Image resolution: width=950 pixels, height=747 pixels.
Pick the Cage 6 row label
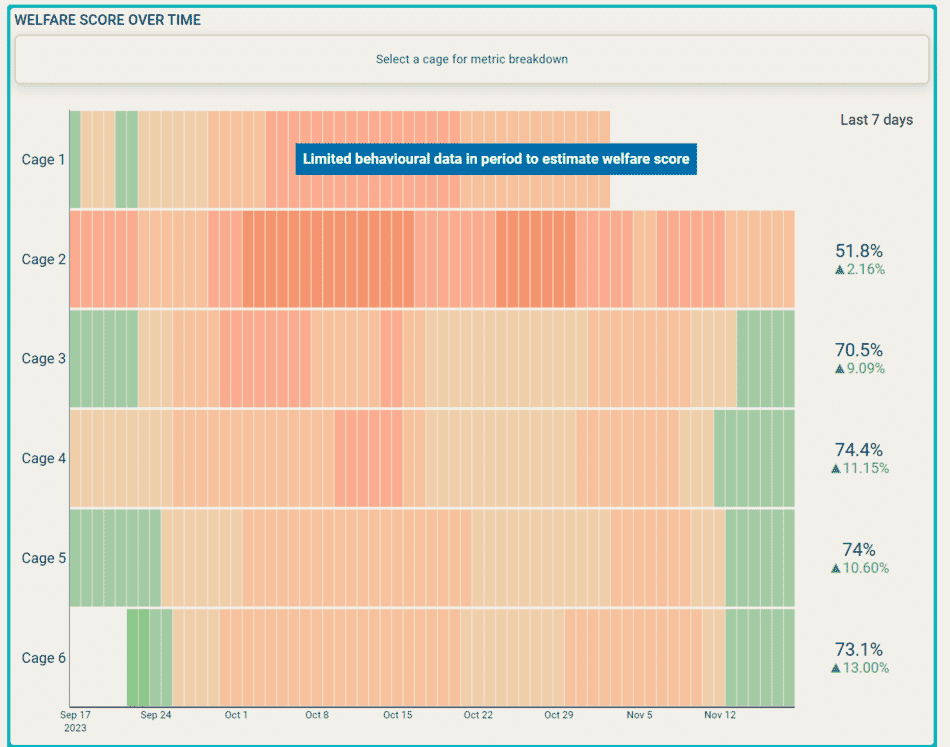(44, 657)
